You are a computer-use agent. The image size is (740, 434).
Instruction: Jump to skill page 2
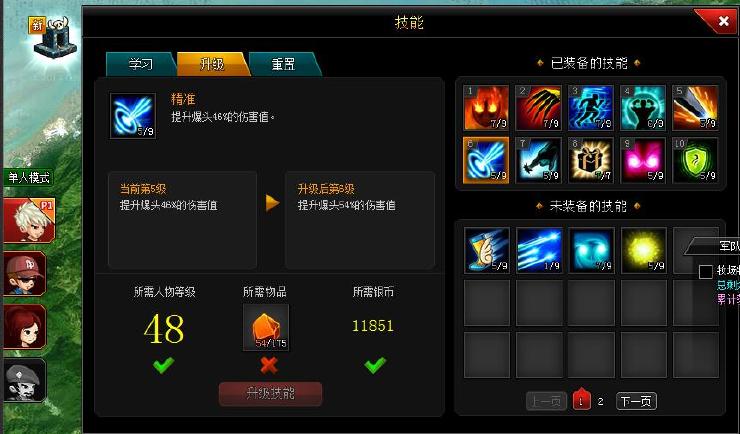coord(600,401)
